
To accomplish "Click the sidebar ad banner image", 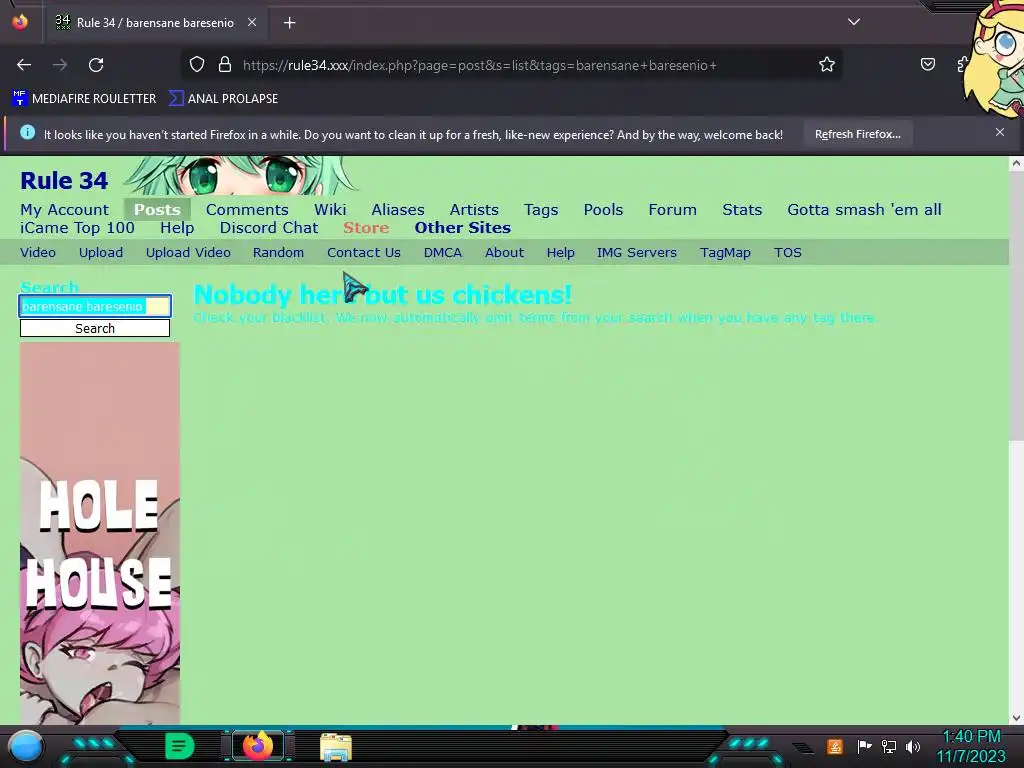I will click(x=100, y=533).
